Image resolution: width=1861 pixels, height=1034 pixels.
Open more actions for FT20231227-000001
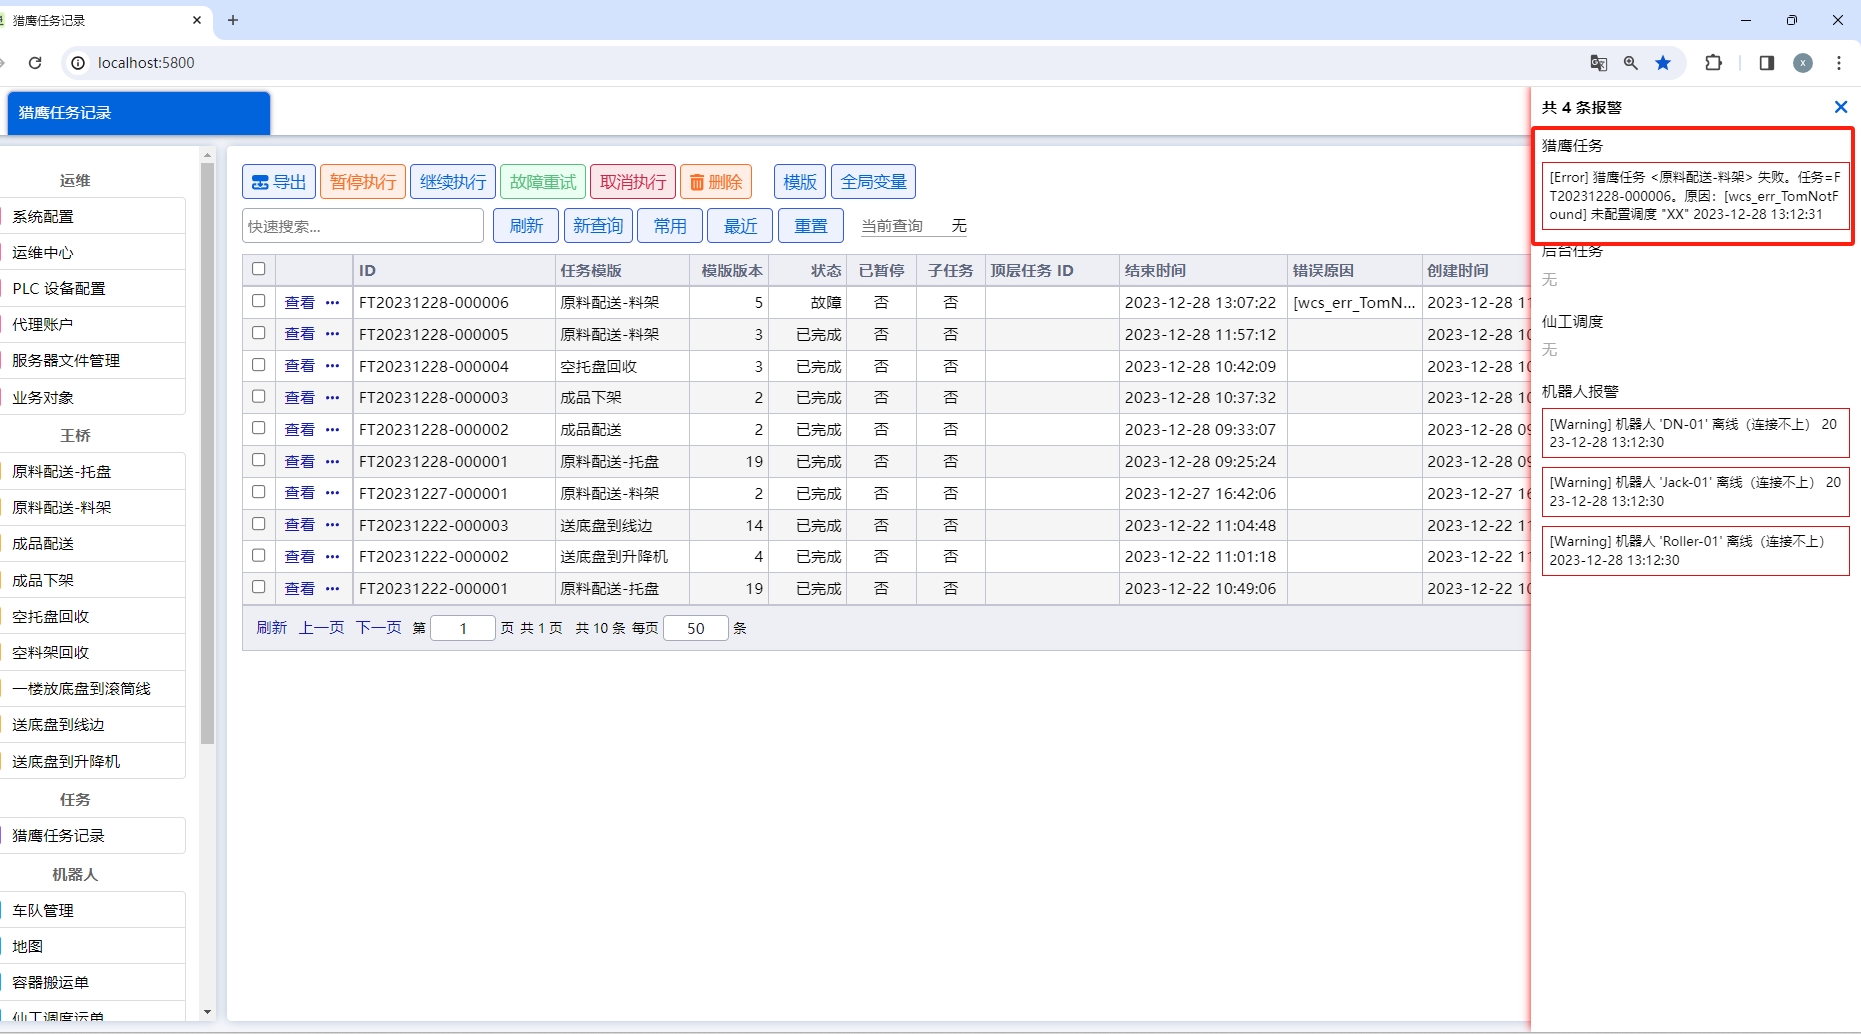coord(333,493)
